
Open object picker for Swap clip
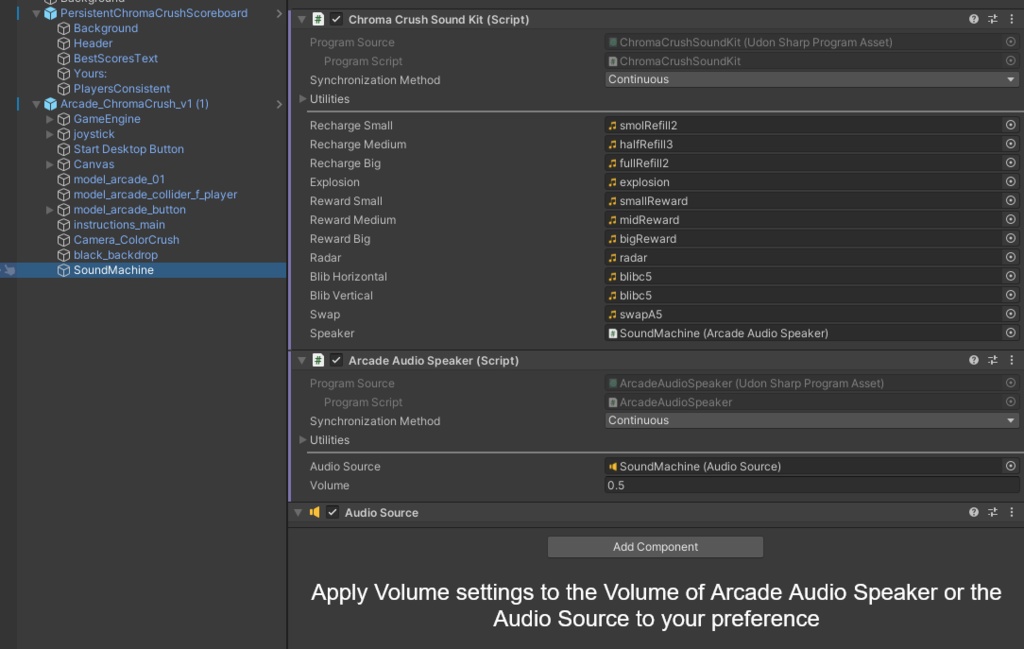pos(1010,315)
